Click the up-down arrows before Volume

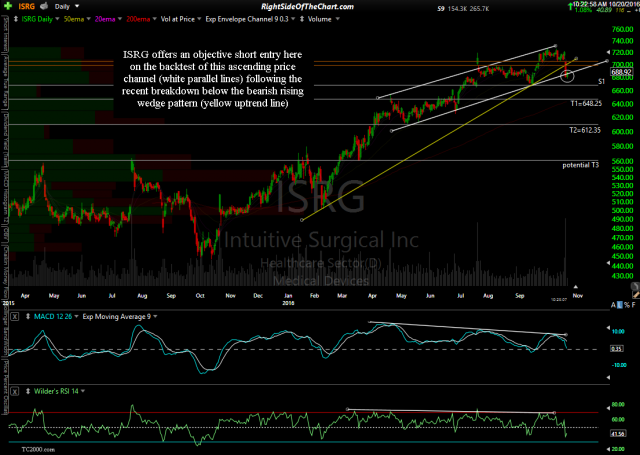tap(302, 19)
